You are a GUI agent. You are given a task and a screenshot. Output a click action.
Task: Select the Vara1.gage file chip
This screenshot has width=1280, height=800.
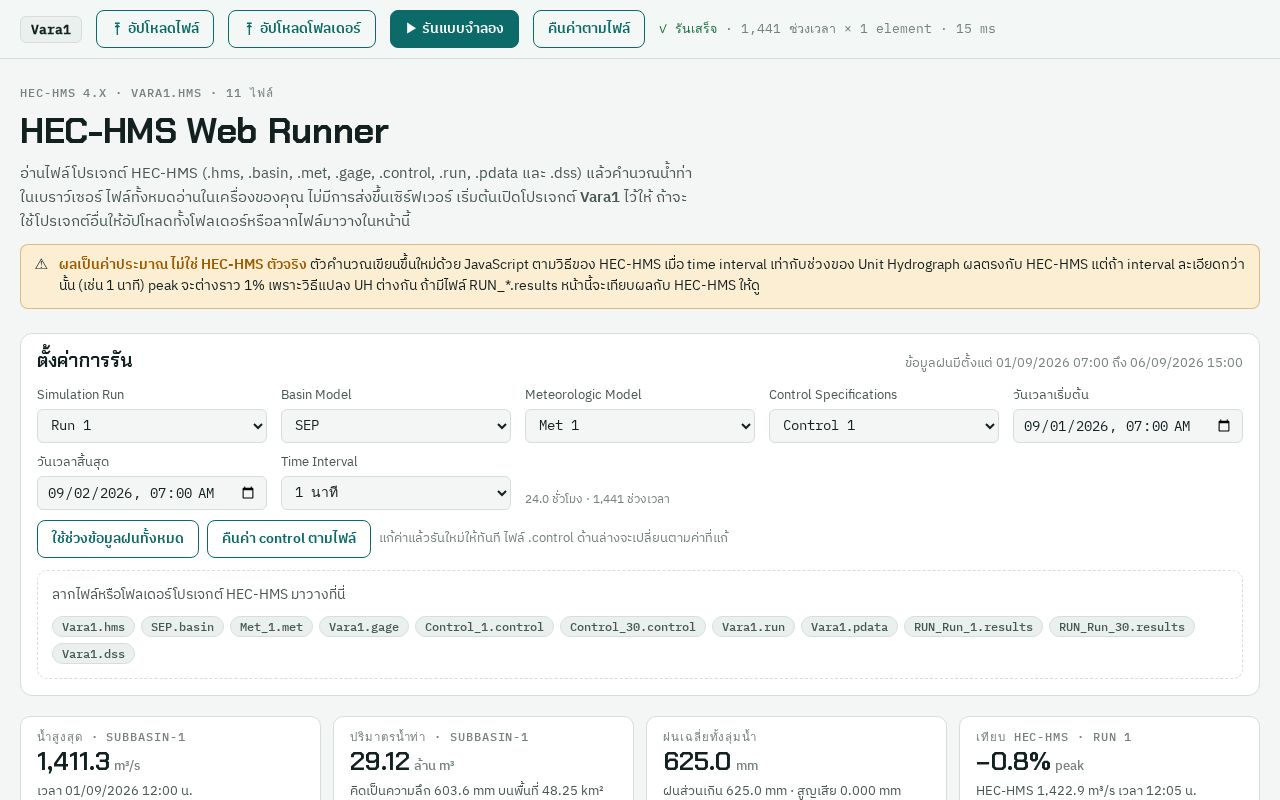pos(364,627)
